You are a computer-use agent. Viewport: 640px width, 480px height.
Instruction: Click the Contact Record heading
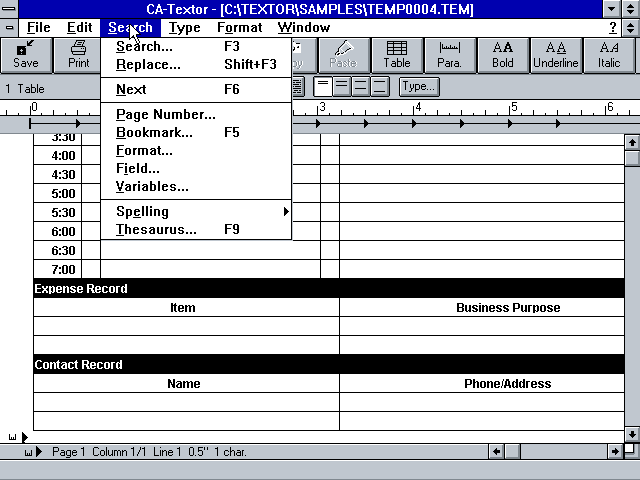click(x=78, y=364)
